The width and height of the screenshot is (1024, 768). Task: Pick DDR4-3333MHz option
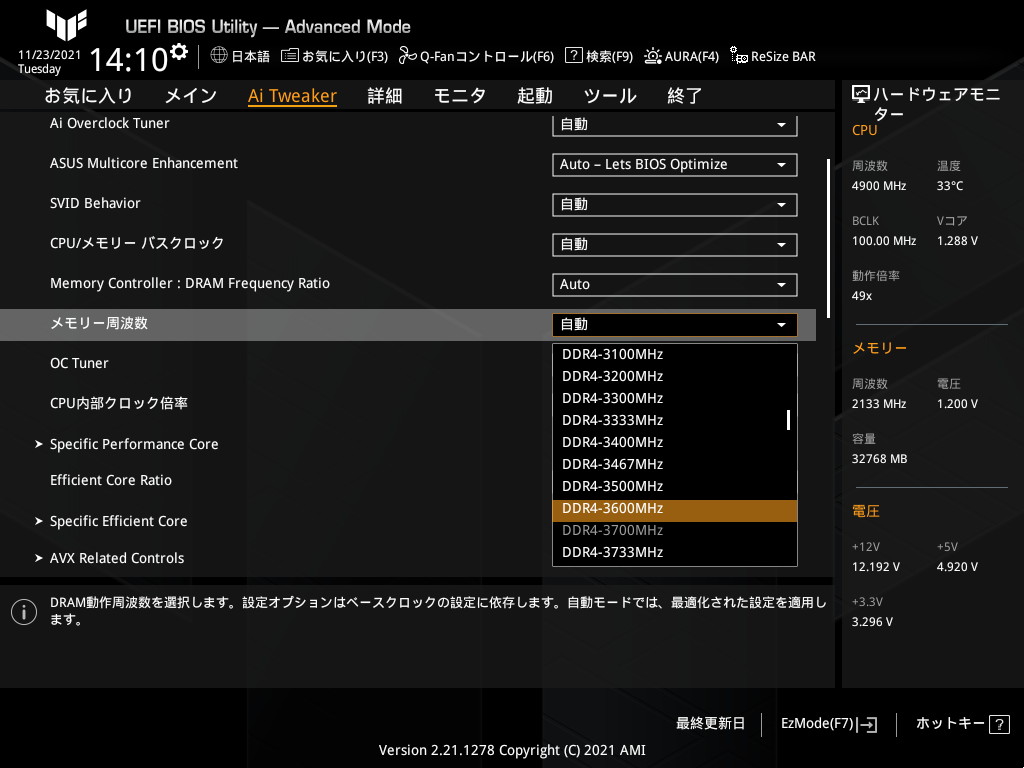[x=675, y=420]
